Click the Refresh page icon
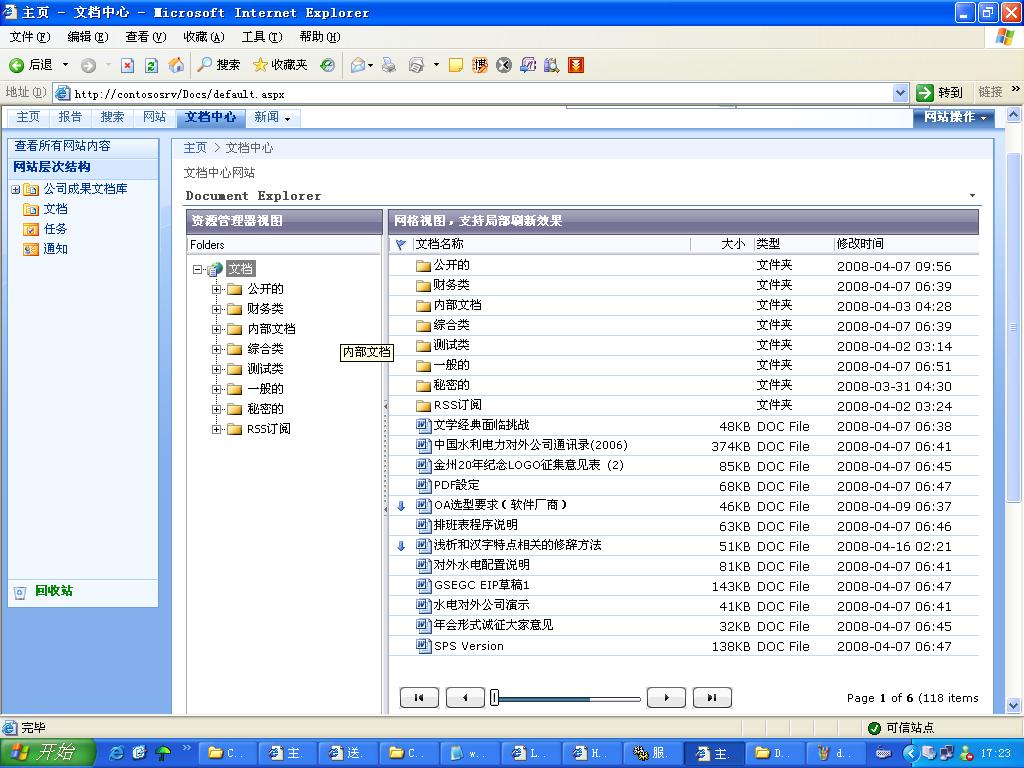This screenshot has height=768, width=1024. coord(151,65)
